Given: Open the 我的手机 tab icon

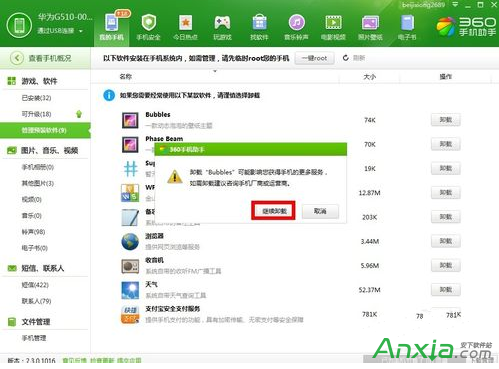Looking at the screenshot, I should (112, 23).
